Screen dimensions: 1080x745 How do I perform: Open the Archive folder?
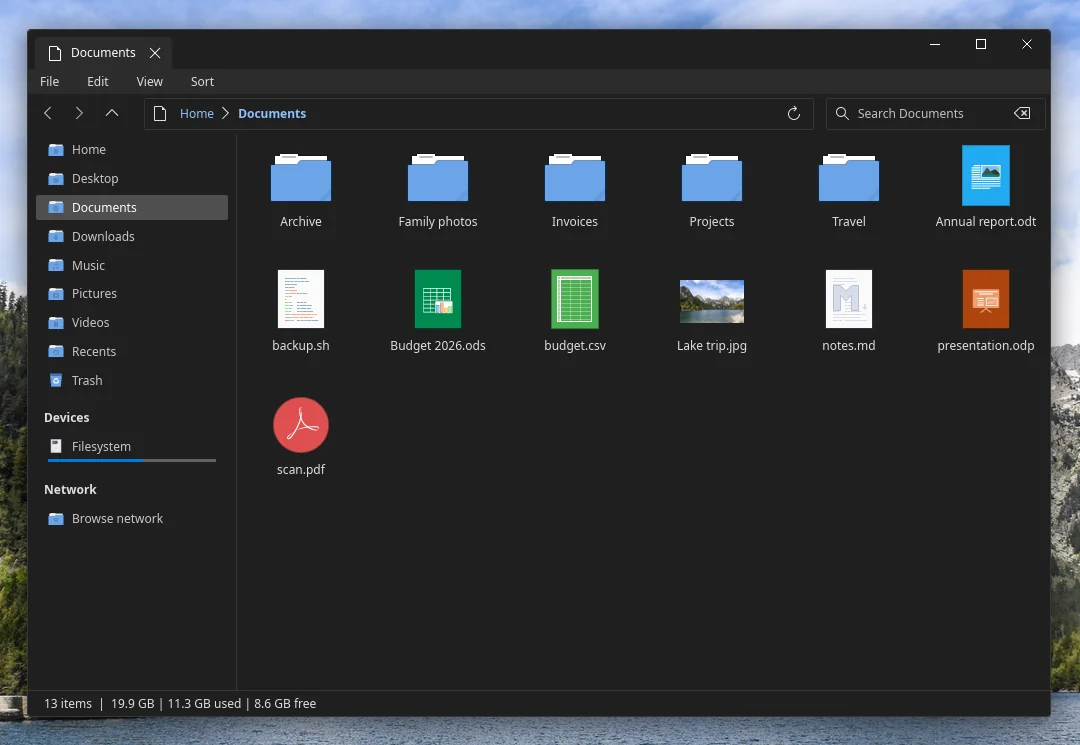point(300,178)
